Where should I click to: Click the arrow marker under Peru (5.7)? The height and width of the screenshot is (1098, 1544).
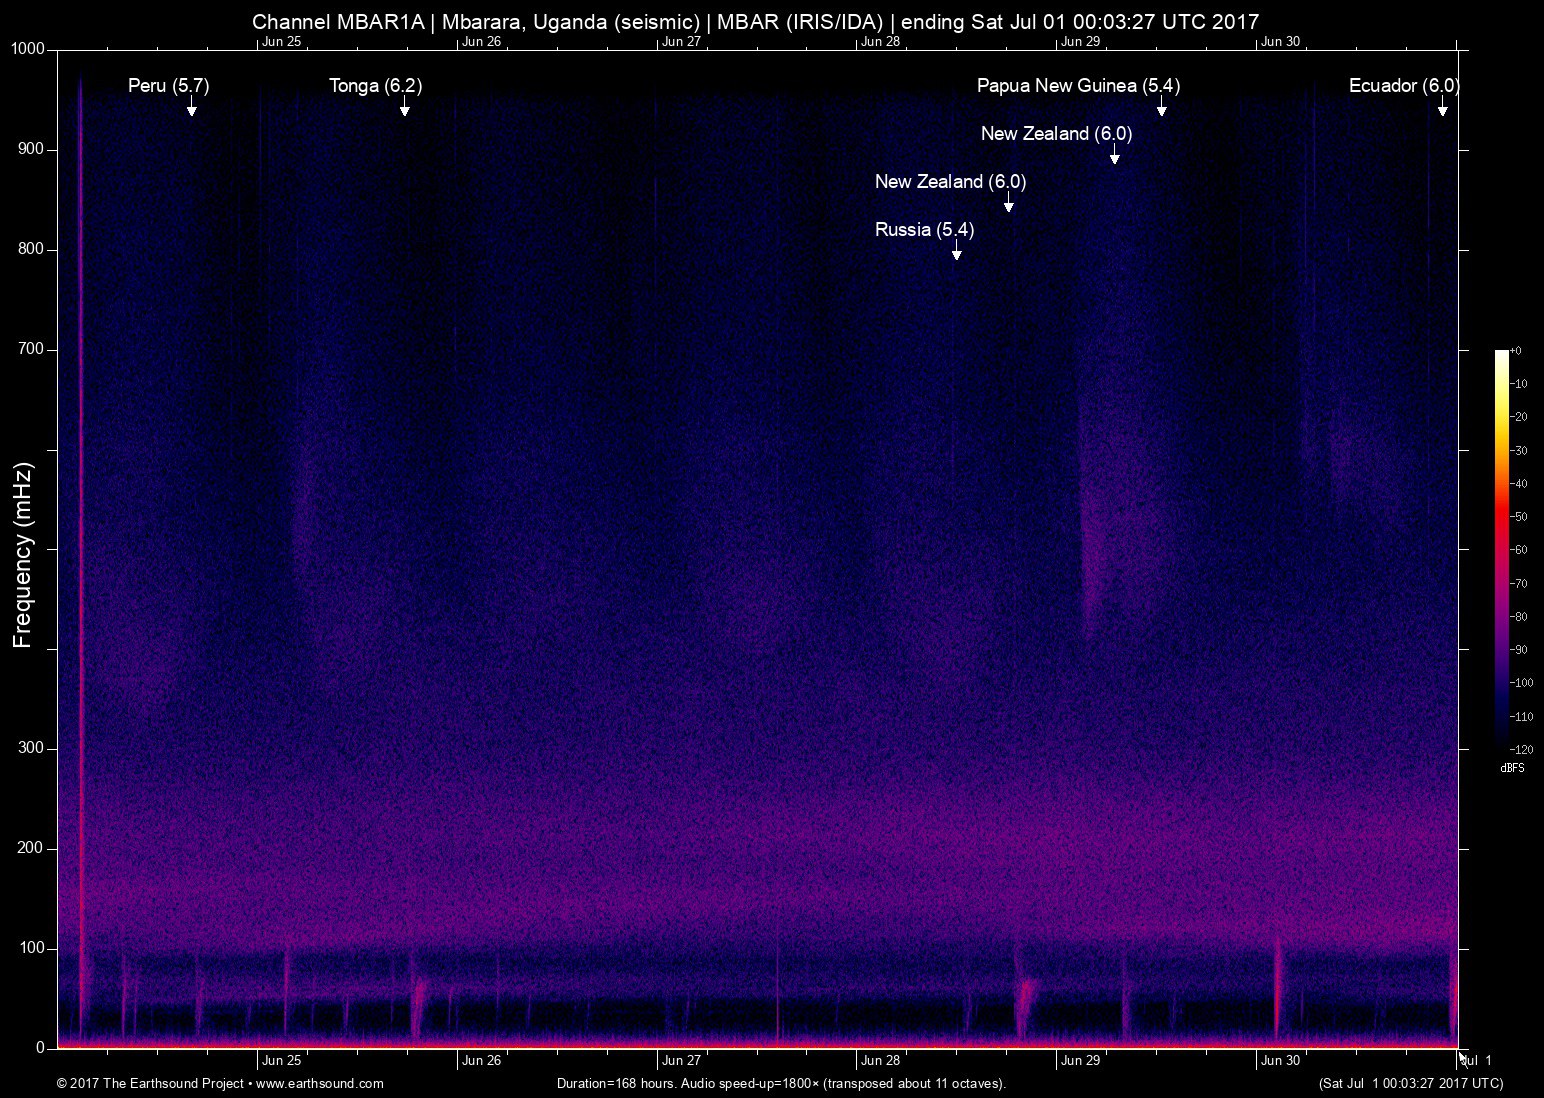[191, 109]
